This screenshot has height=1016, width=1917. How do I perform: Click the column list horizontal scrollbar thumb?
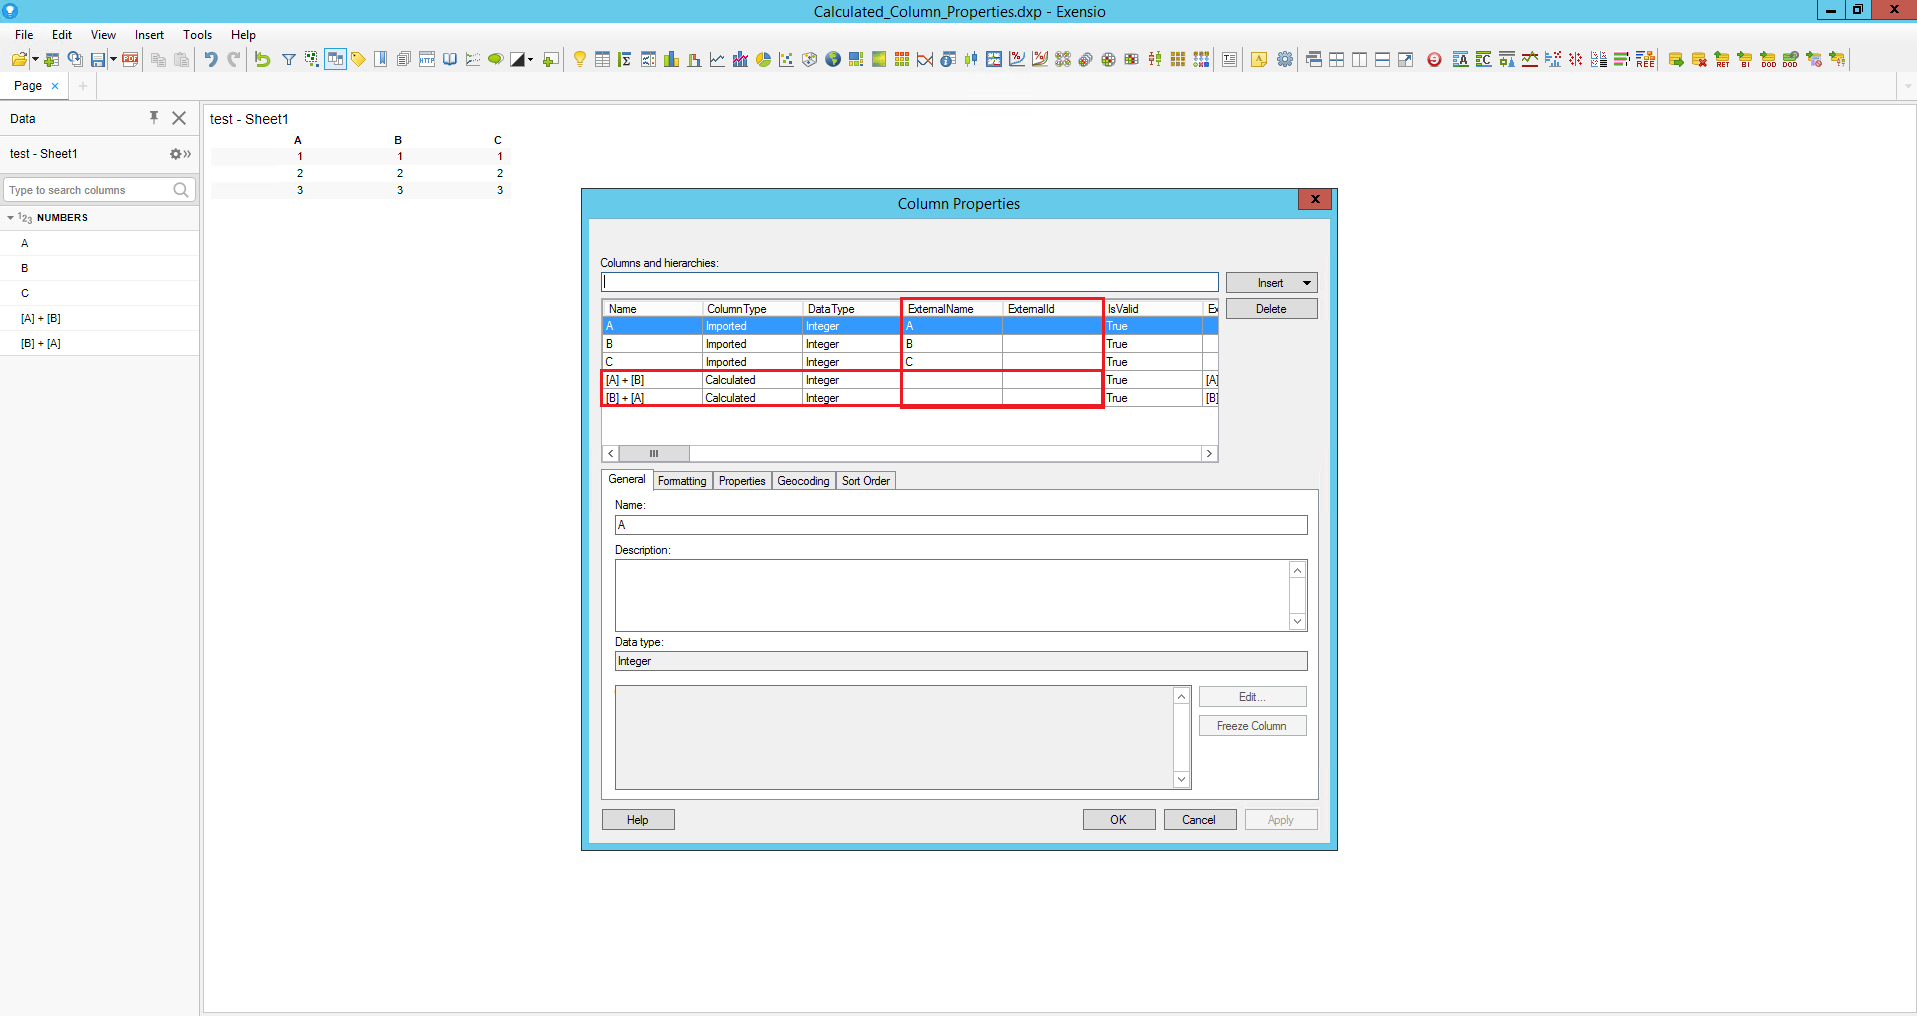point(654,454)
